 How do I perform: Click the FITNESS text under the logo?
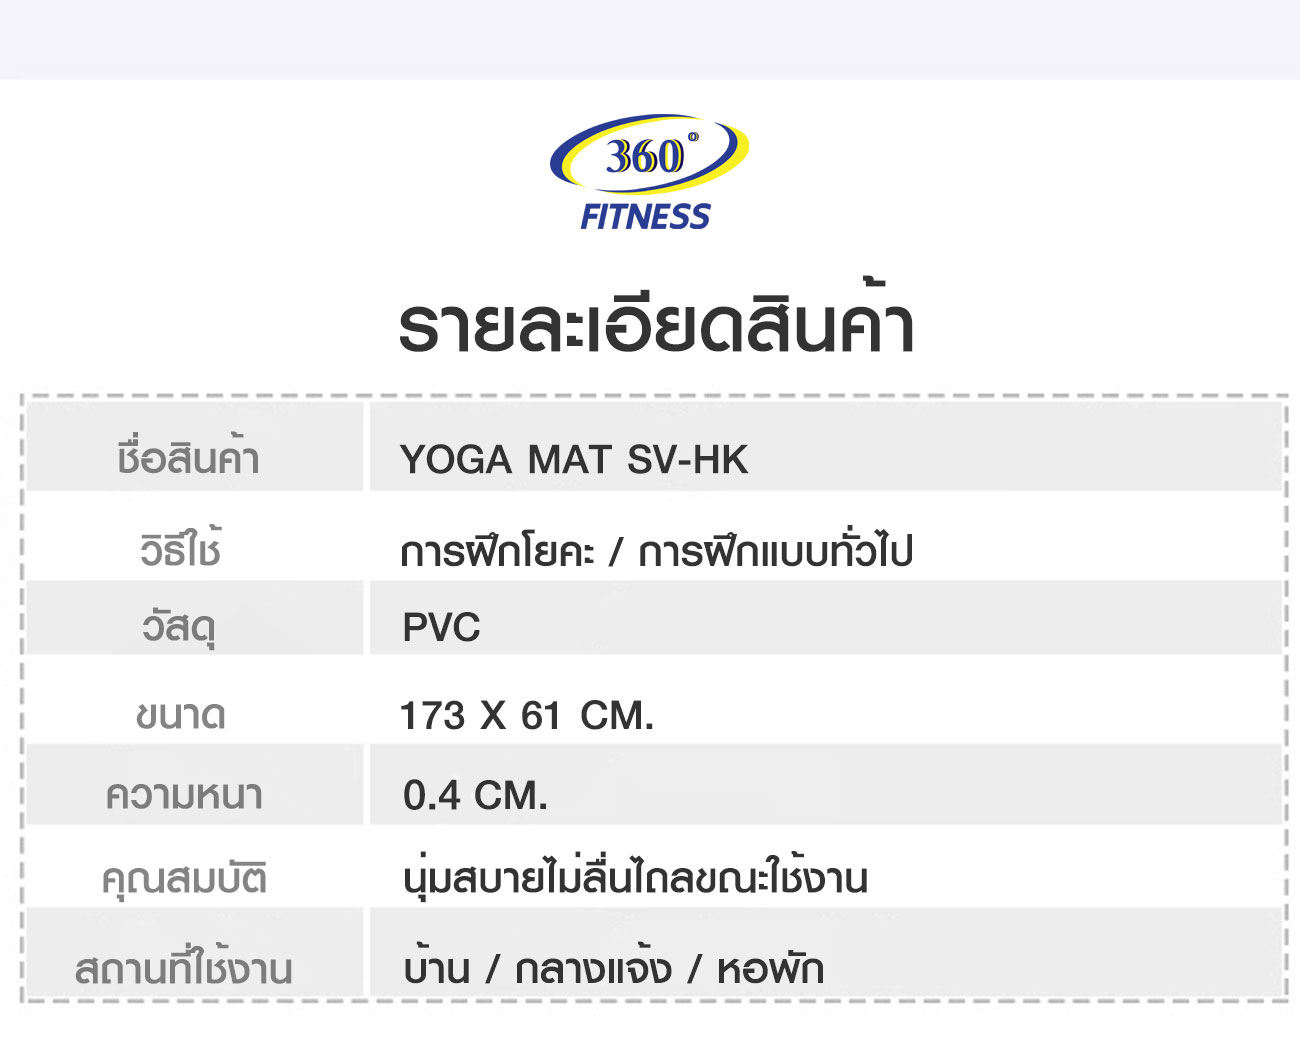coord(645,217)
